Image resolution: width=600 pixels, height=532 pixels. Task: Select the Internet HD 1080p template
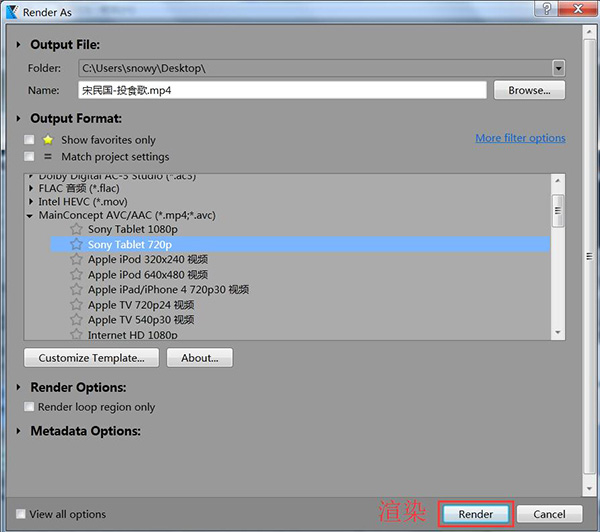(x=133, y=335)
